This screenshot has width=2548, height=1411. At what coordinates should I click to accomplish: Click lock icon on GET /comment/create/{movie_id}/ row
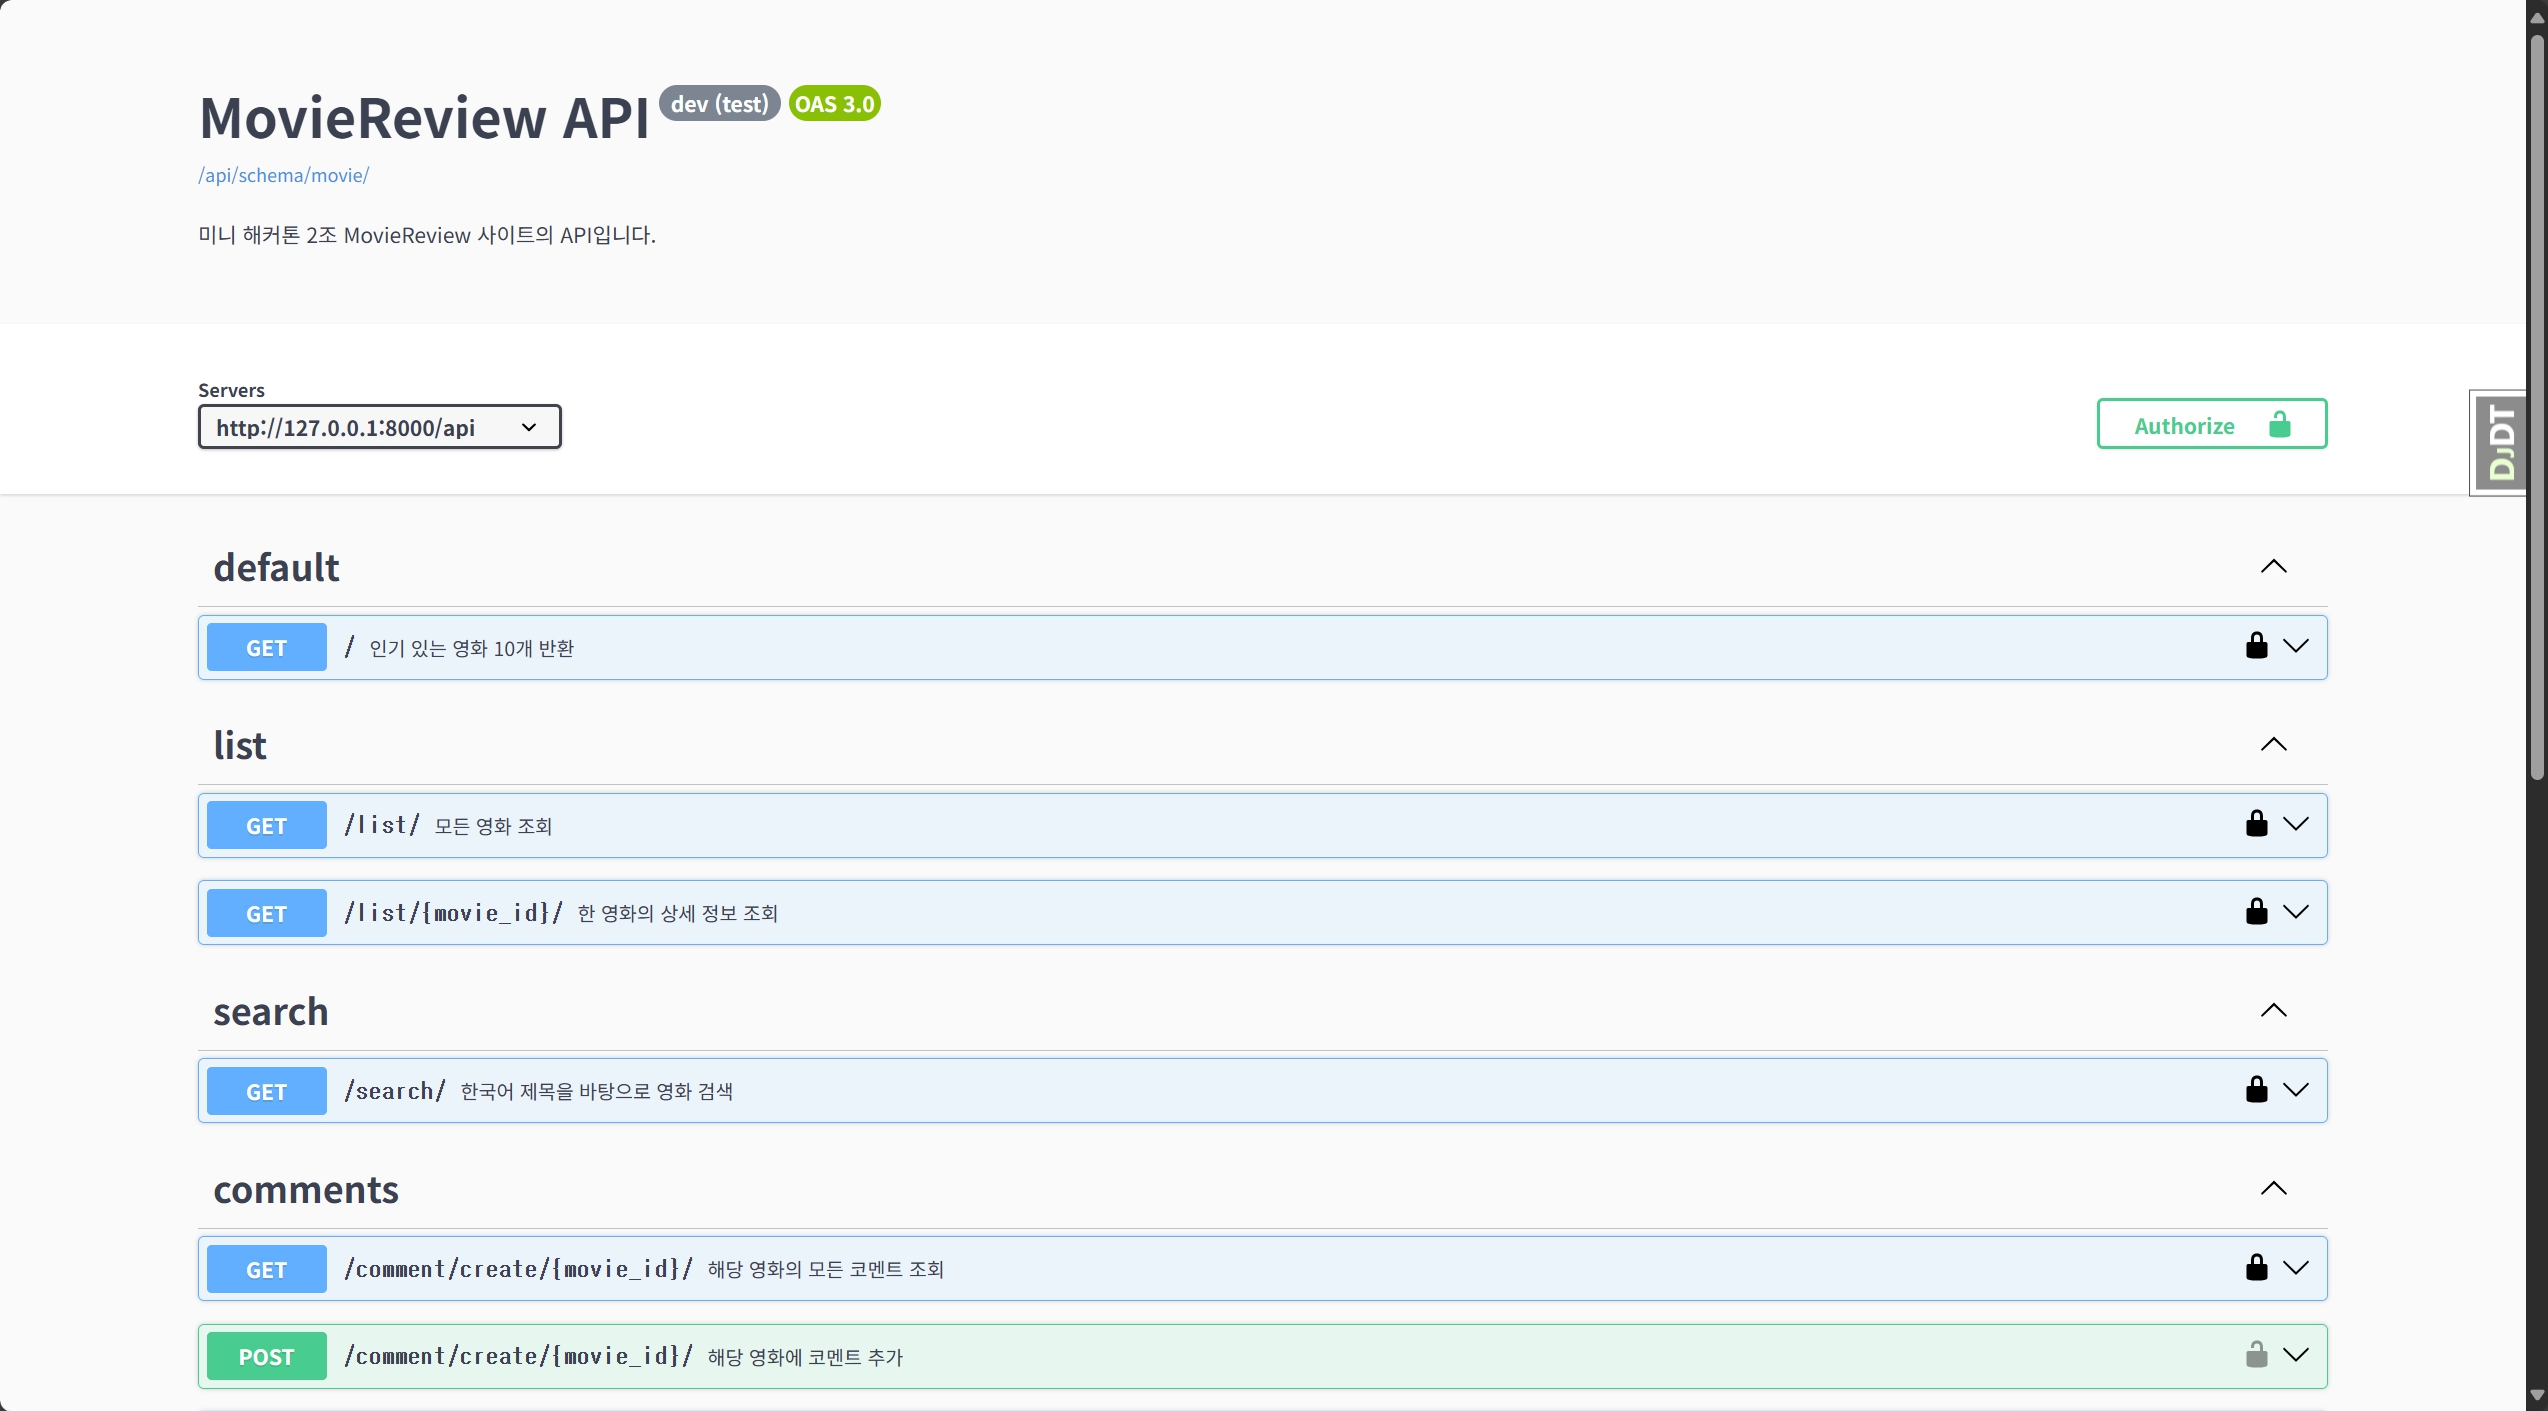coord(2256,1268)
